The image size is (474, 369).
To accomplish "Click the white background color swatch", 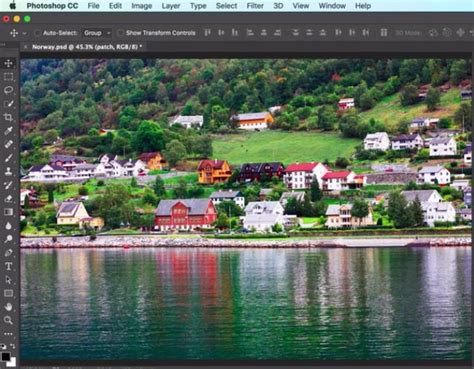I will coord(13,362).
